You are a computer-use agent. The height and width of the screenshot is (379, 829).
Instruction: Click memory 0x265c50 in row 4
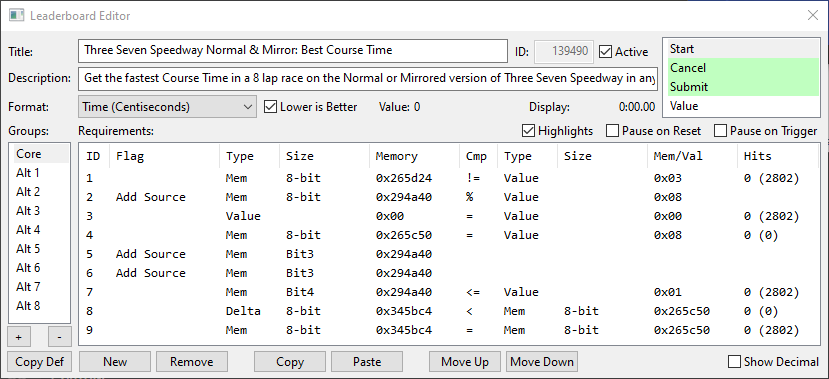pyautogui.click(x=403, y=235)
